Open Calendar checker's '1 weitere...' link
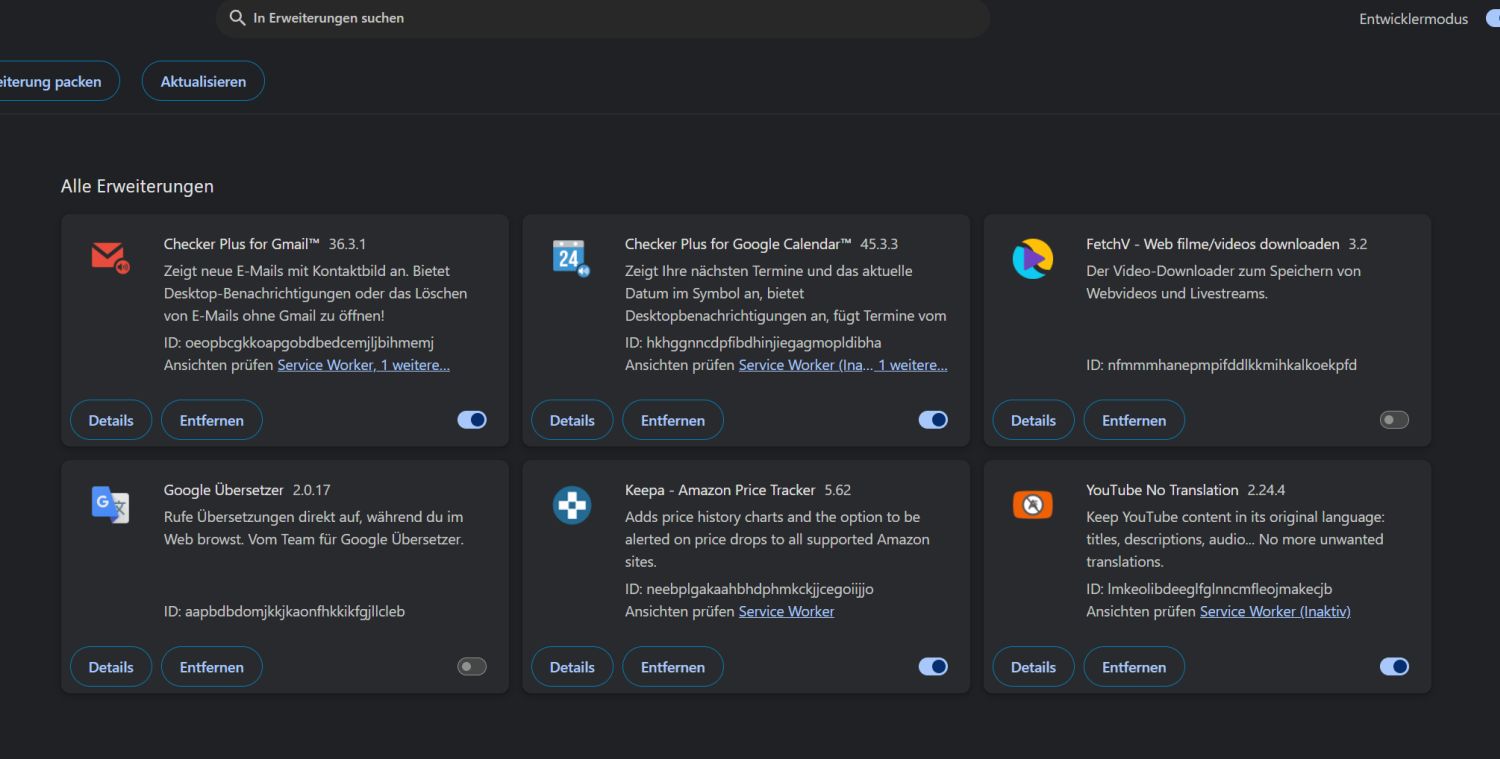The image size is (1500, 759). tap(912, 365)
